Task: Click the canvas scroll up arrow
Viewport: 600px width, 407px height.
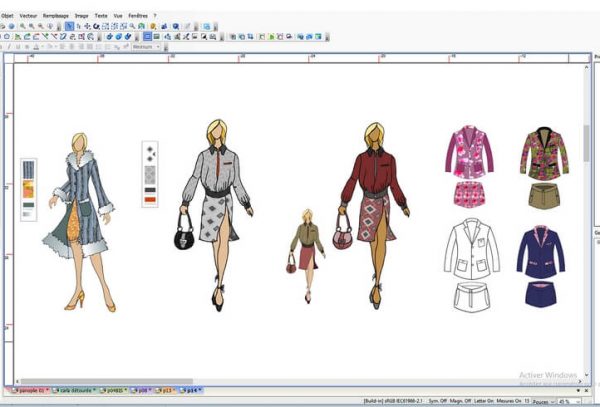Action: pyautogui.click(x=586, y=68)
